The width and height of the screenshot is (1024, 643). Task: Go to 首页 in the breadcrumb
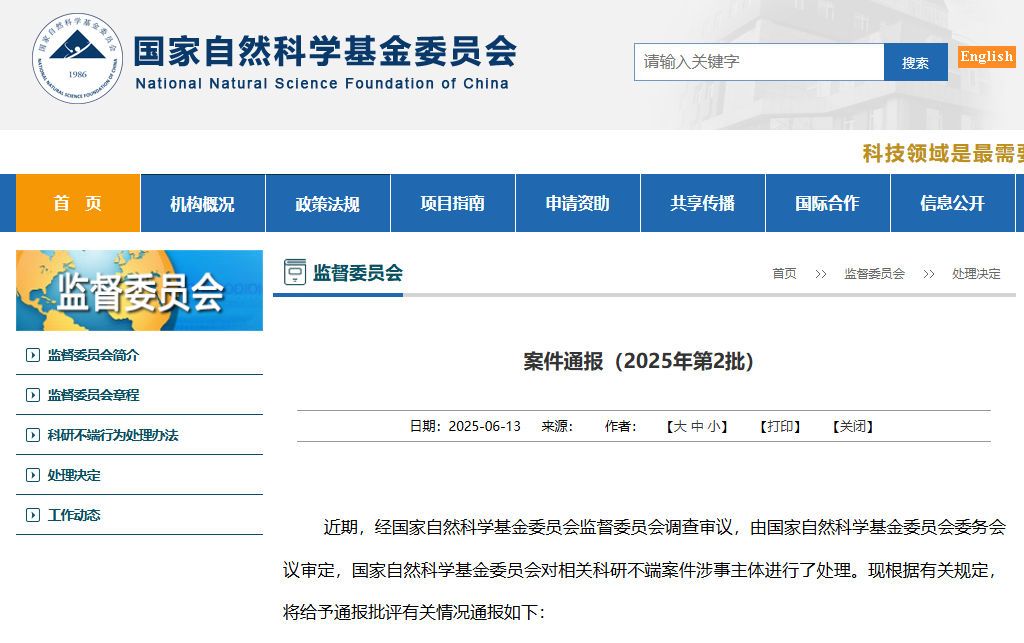click(x=784, y=273)
